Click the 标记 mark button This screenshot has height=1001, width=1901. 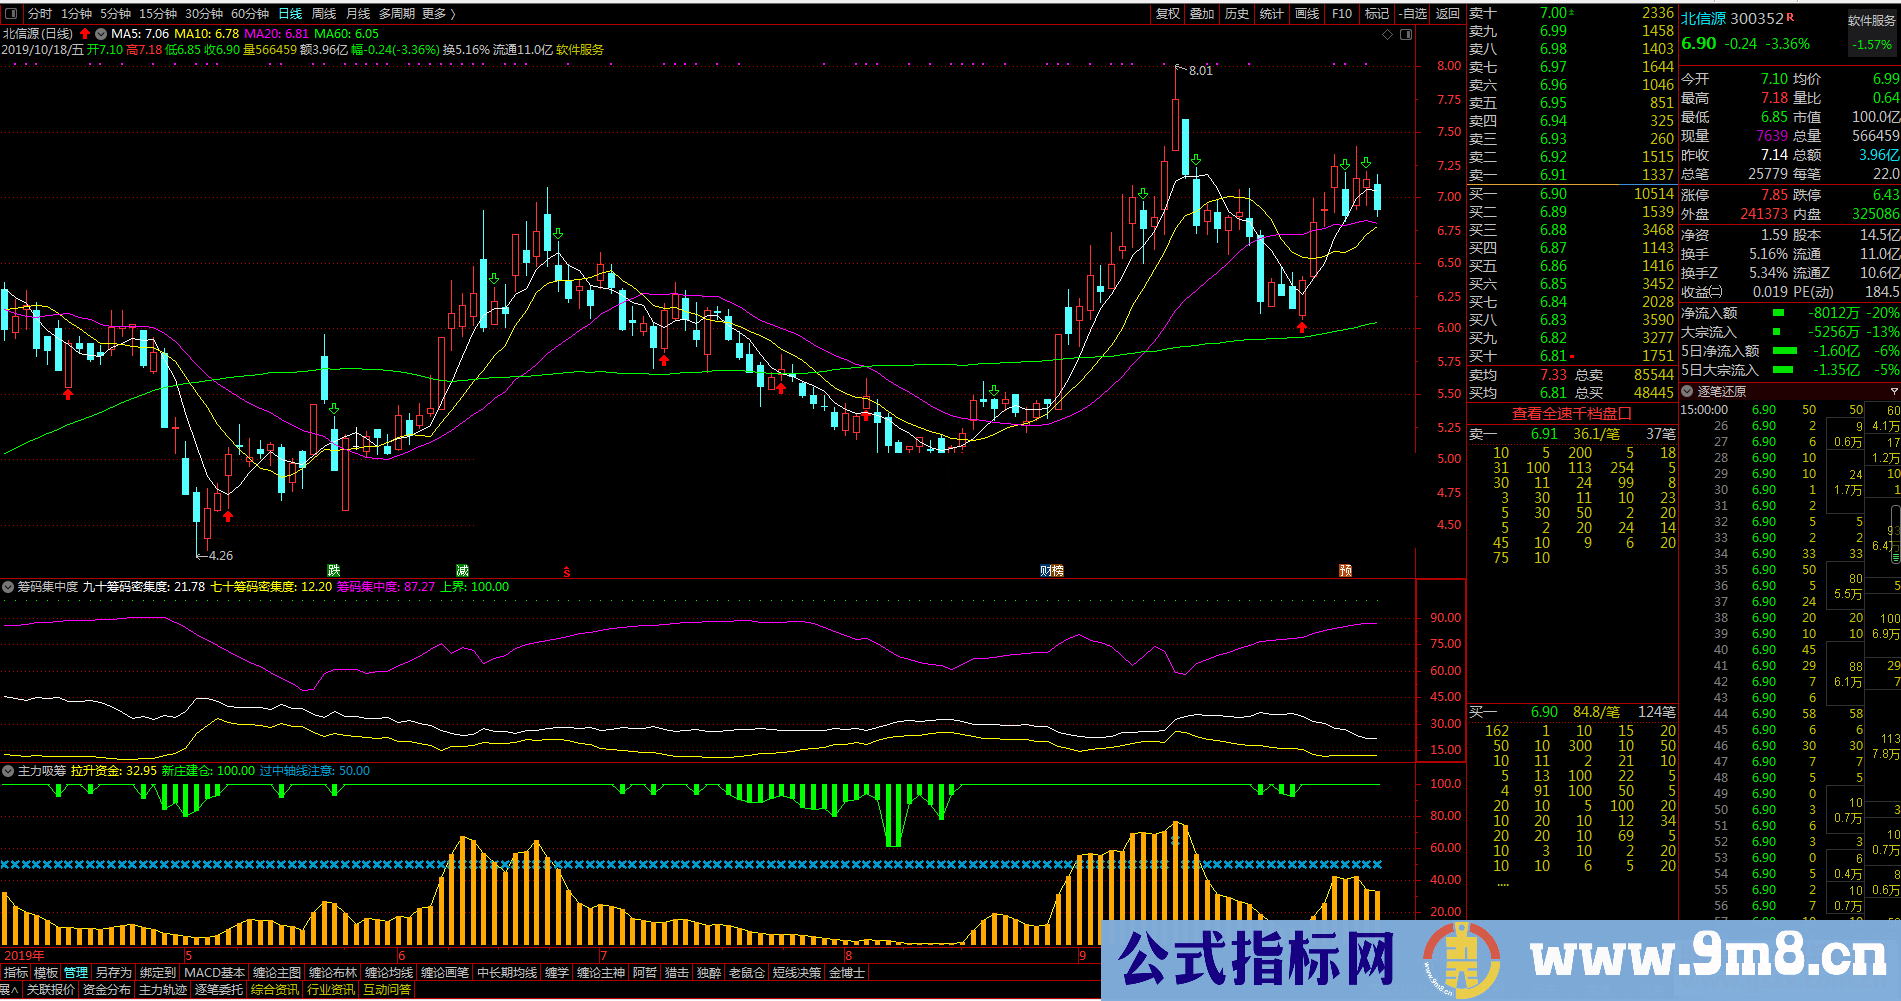[1377, 13]
